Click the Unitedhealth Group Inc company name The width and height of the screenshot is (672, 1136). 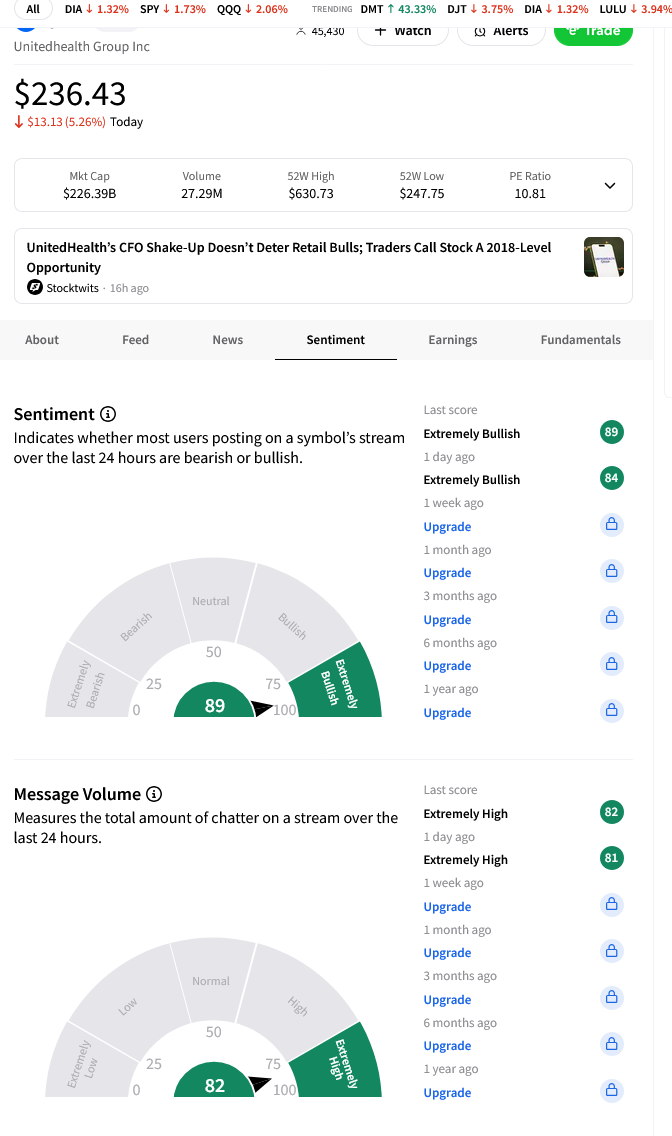82,46
